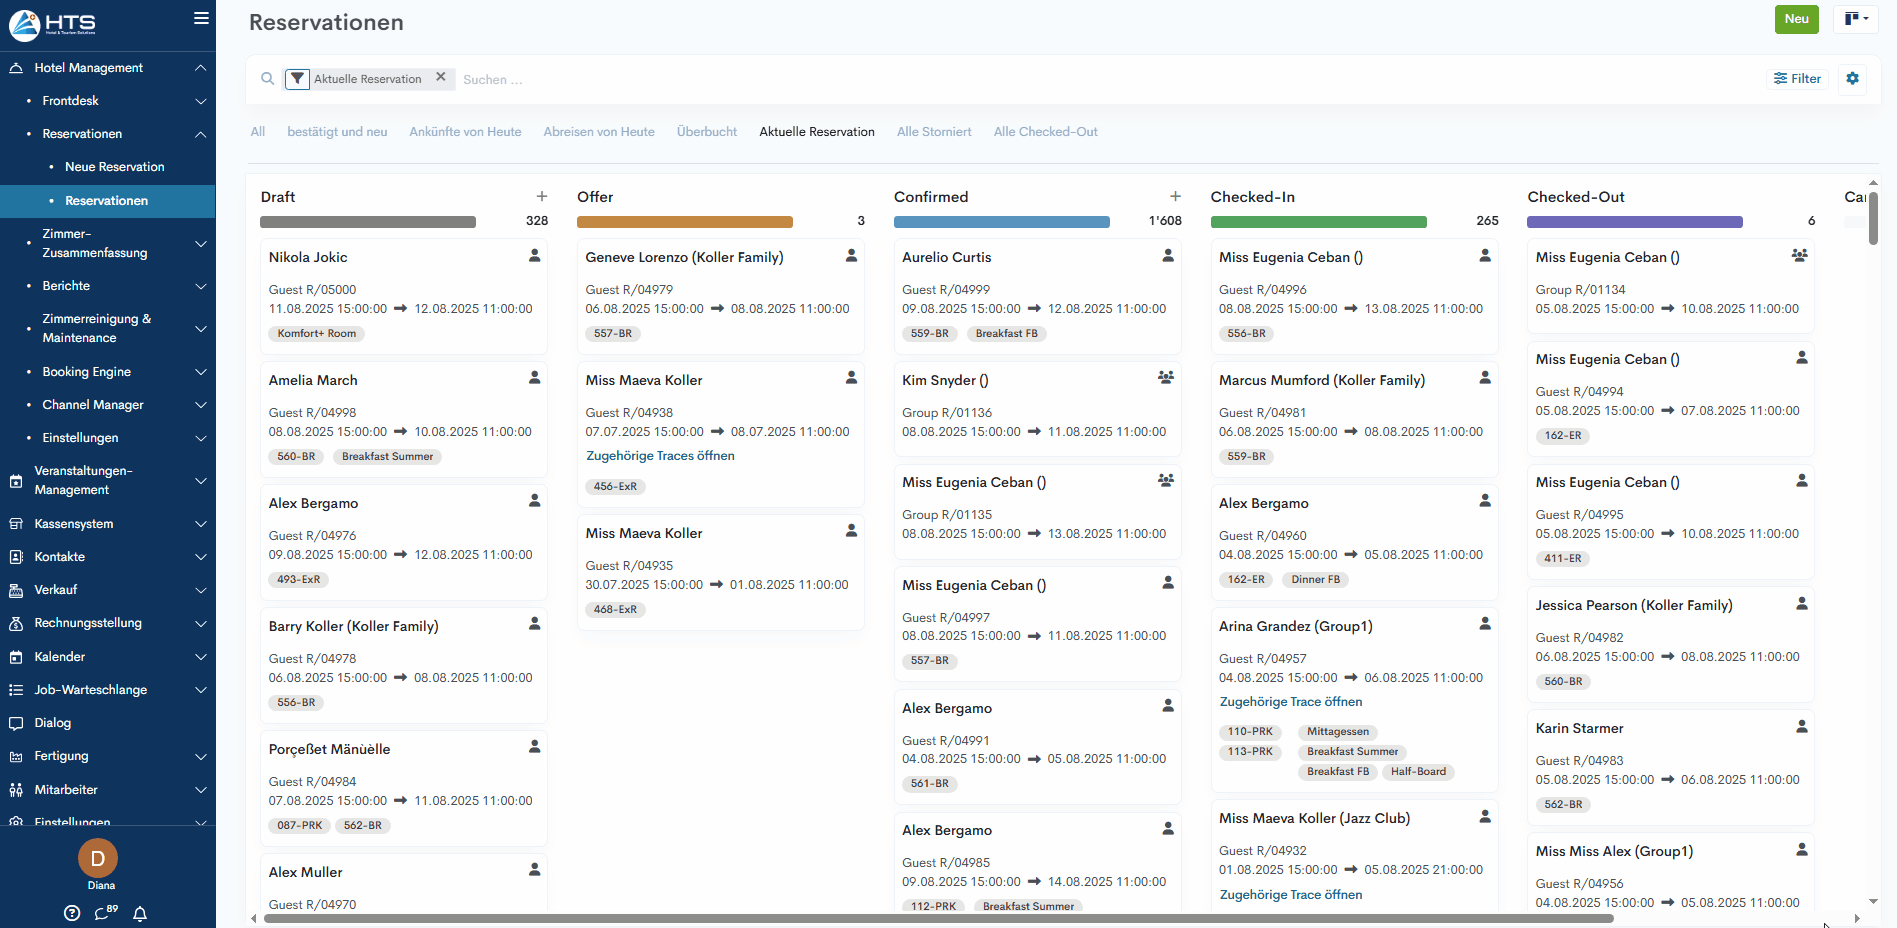Click the help question mark icon
Screen dimensions: 1897x928
pos(72,913)
